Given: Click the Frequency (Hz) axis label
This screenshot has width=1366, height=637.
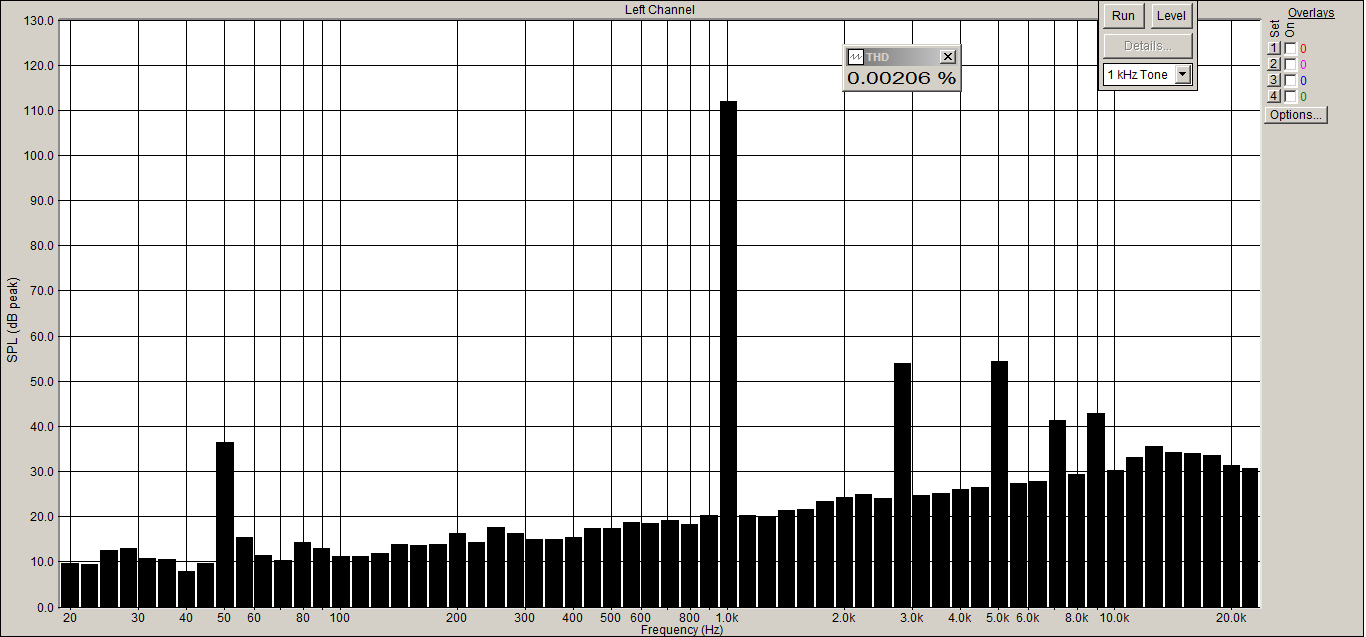Looking at the screenshot, I should coord(683,630).
